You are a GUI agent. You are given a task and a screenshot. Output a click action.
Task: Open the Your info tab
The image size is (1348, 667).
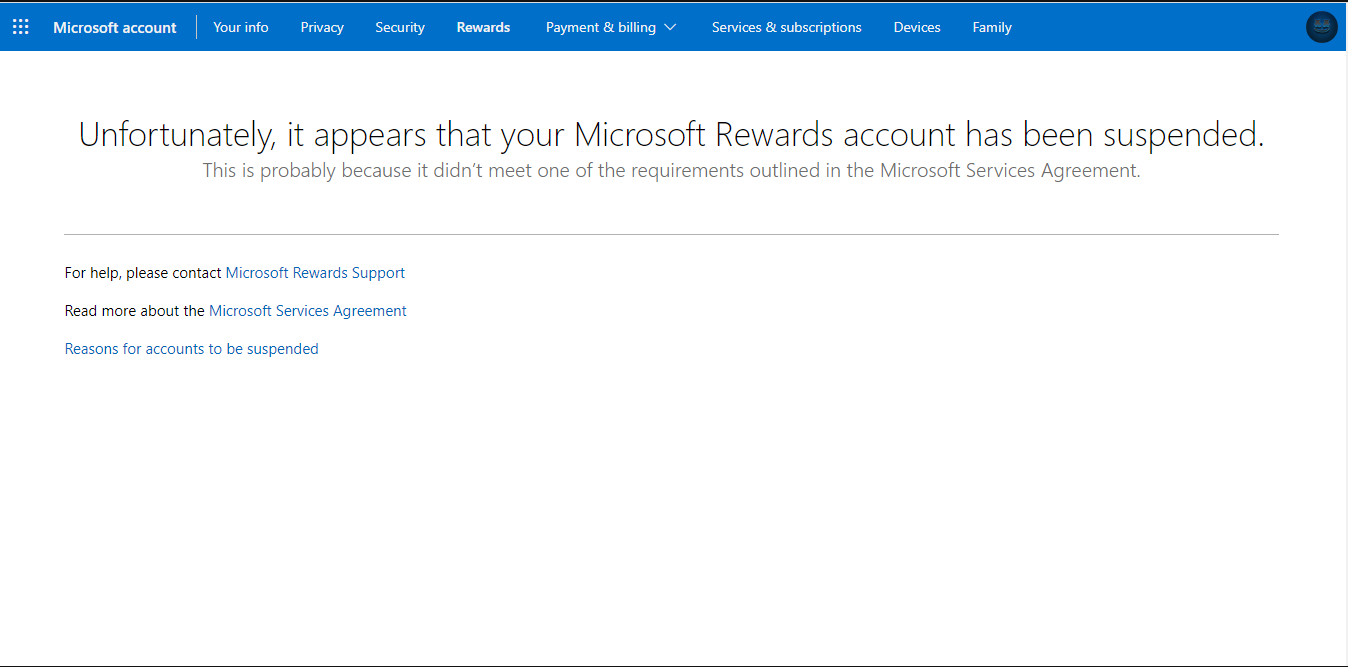(241, 27)
